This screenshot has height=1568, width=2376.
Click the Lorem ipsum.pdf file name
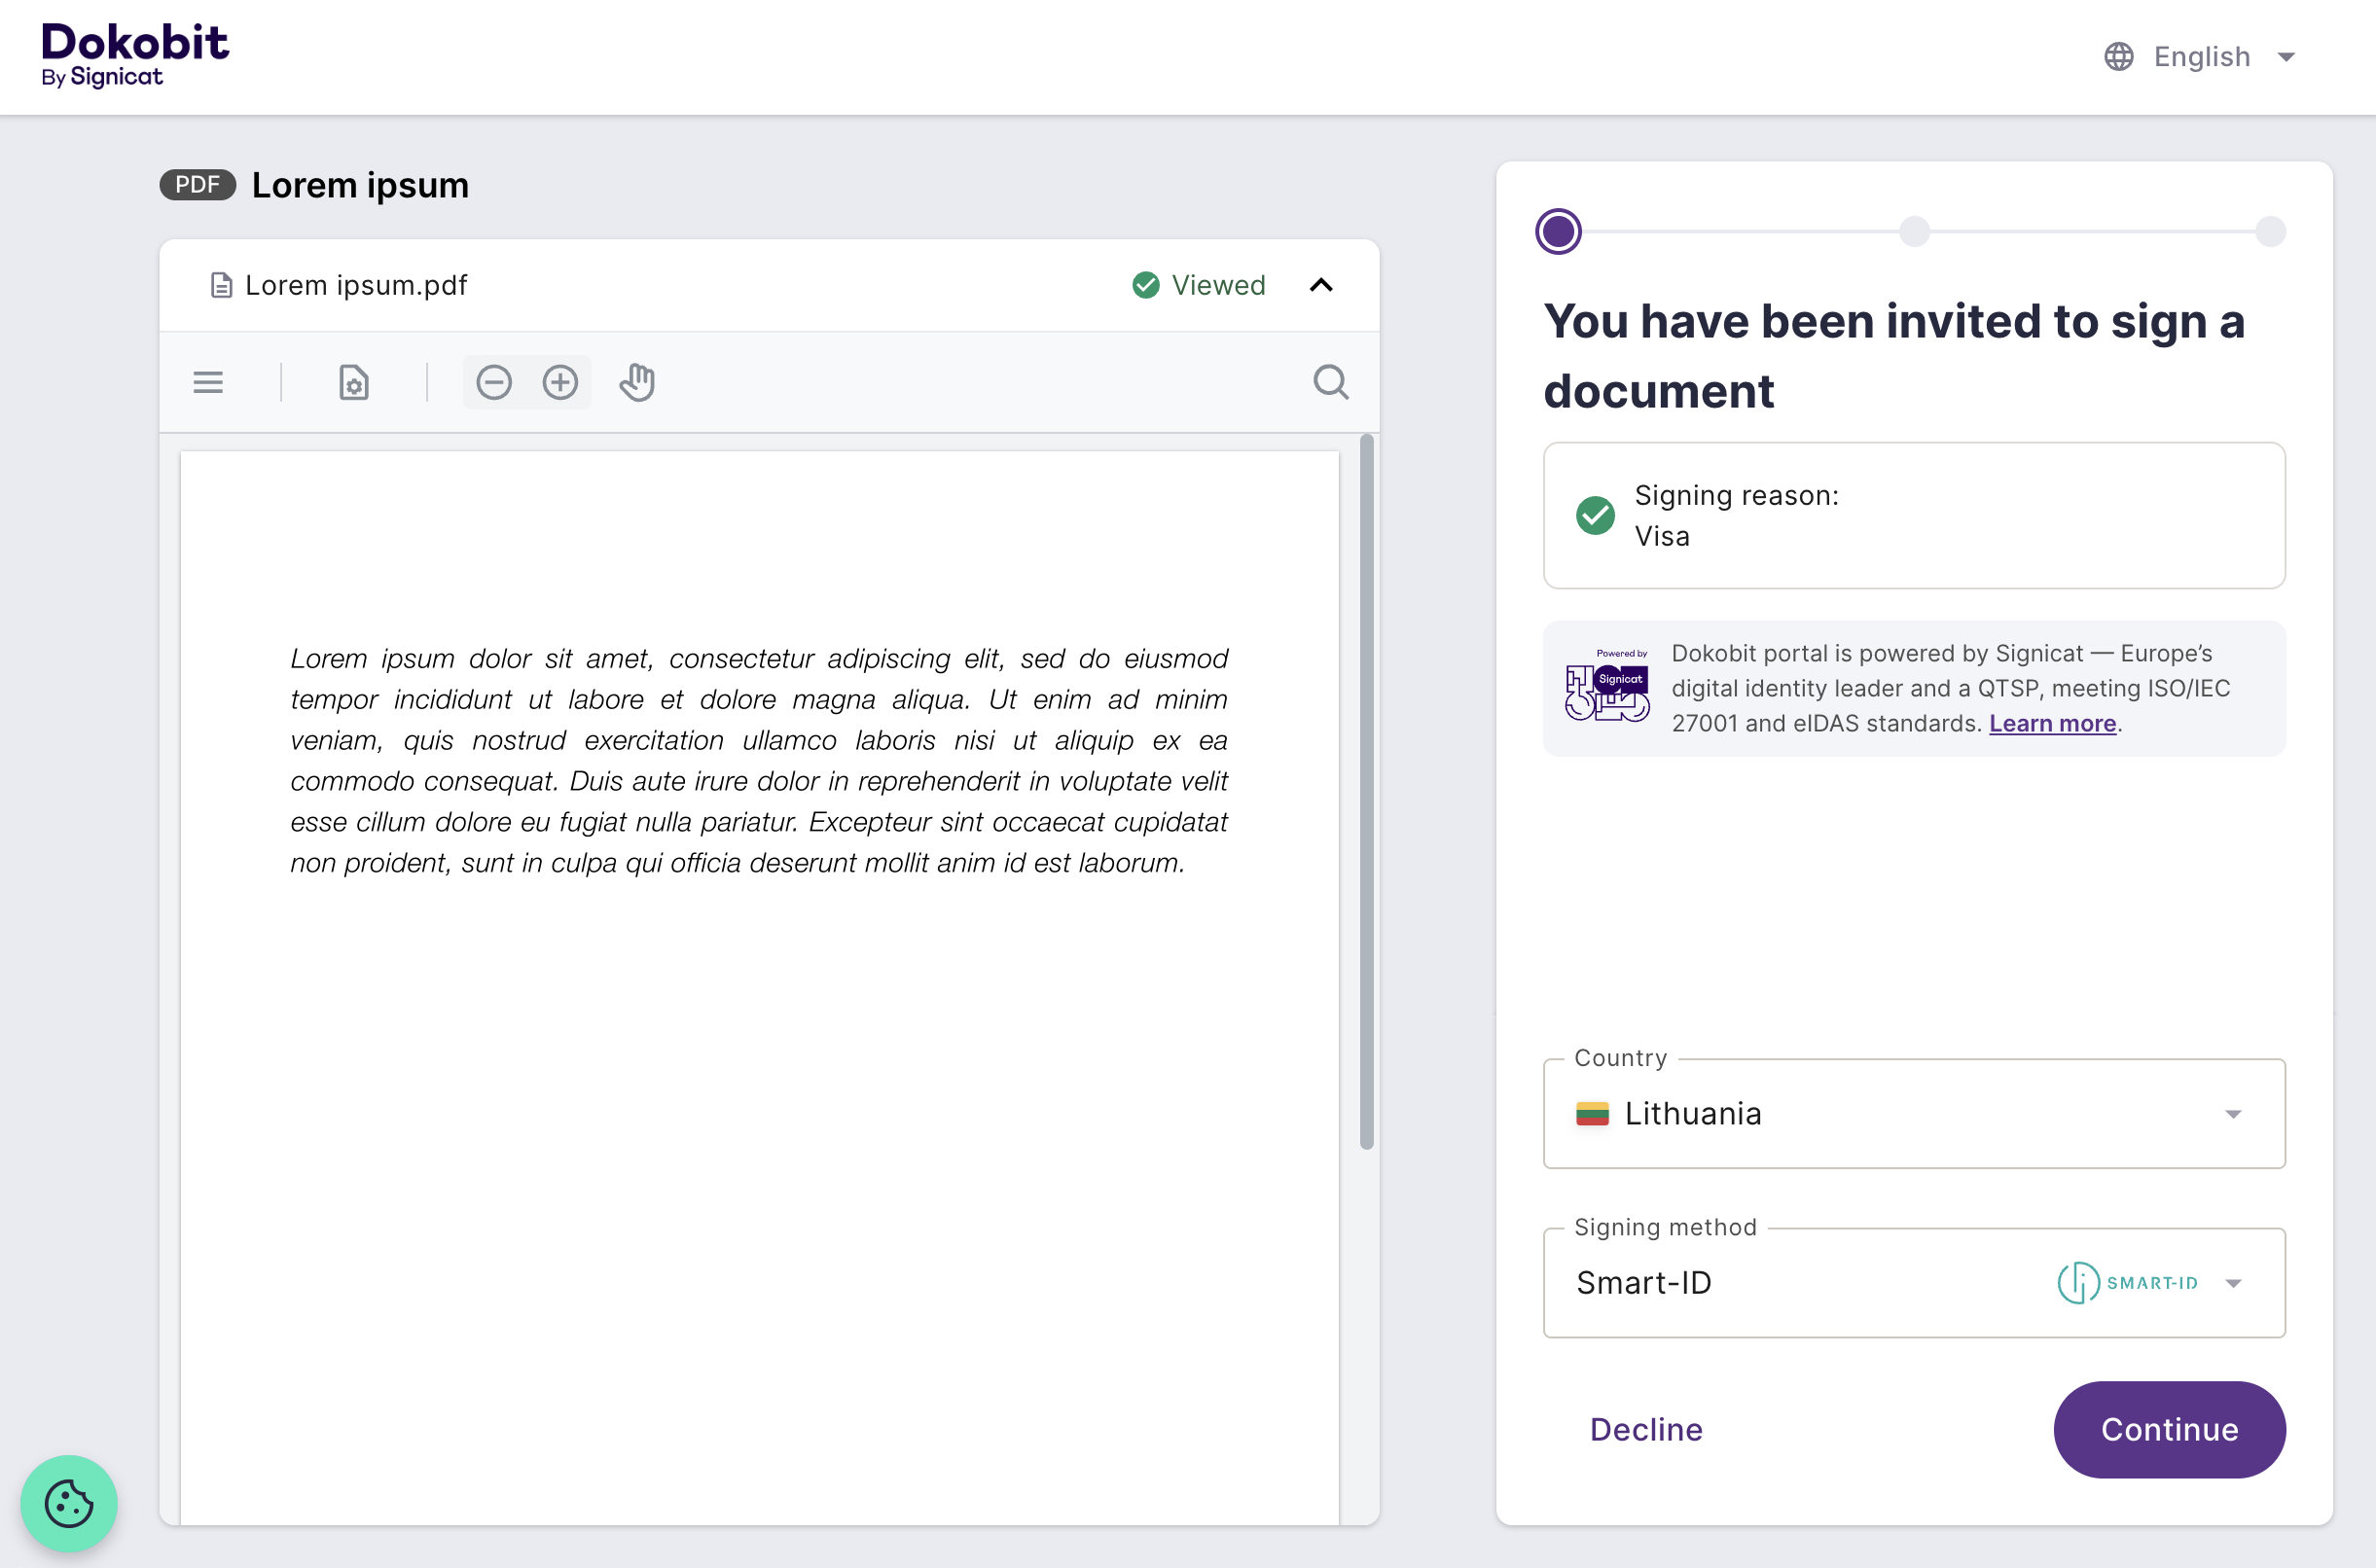tap(356, 286)
